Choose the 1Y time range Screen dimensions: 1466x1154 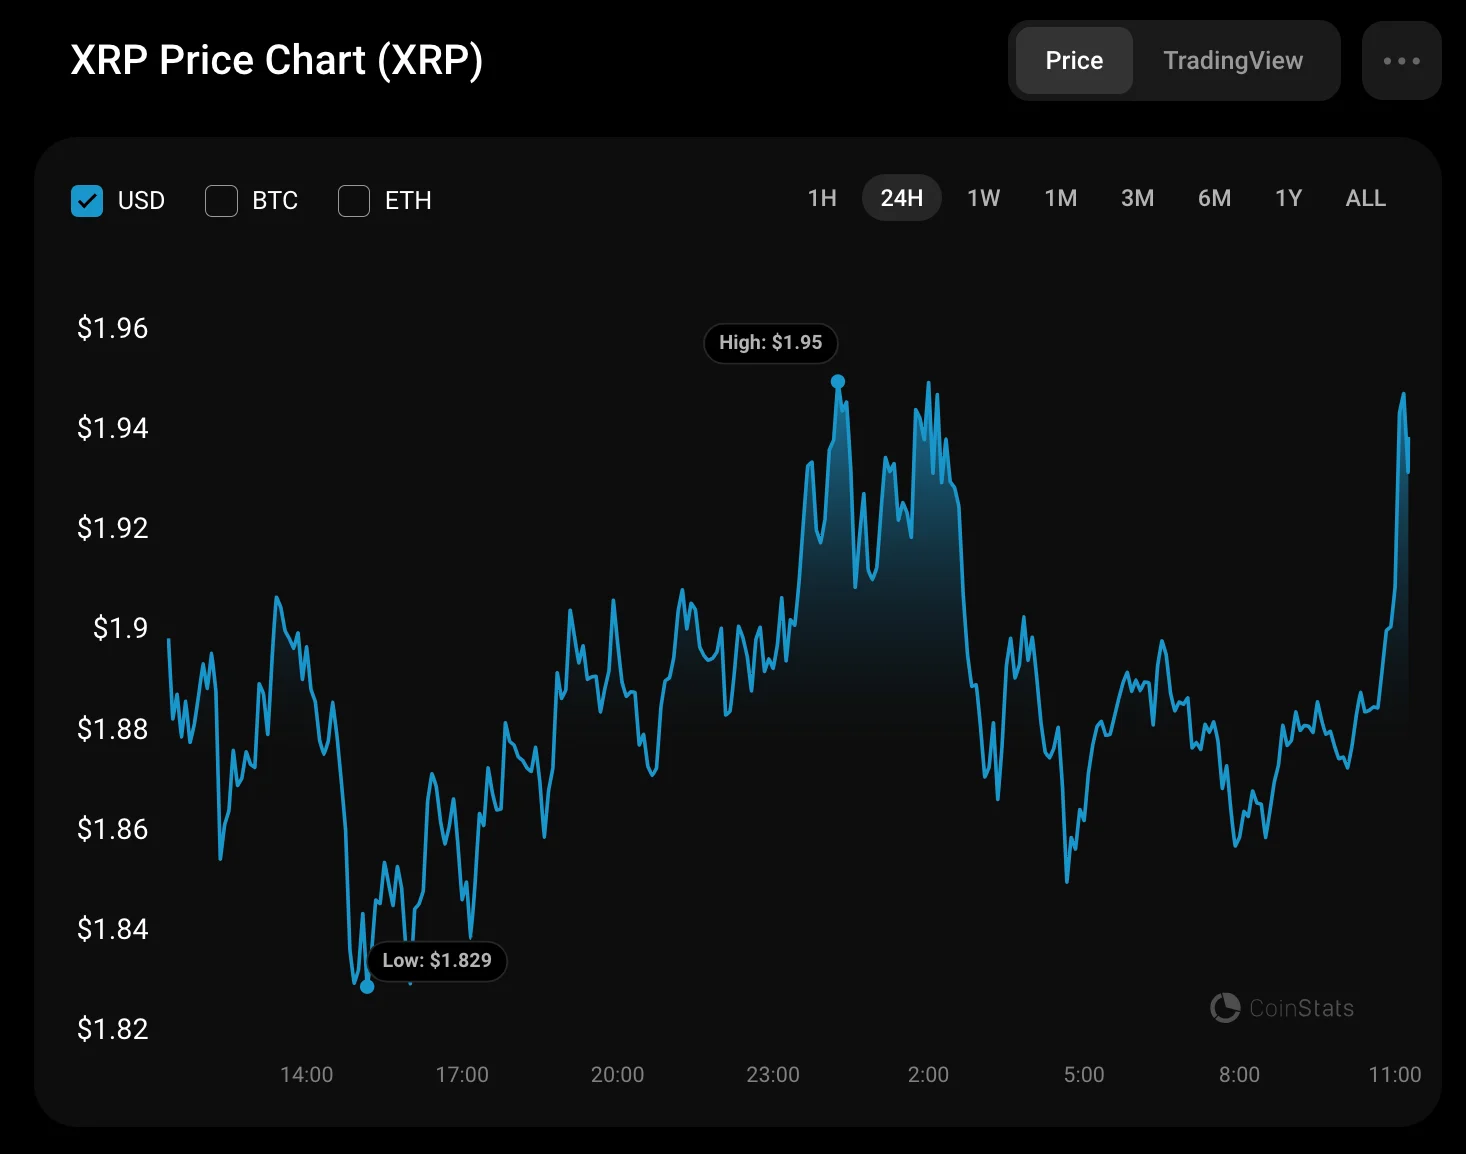coord(1288,198)
